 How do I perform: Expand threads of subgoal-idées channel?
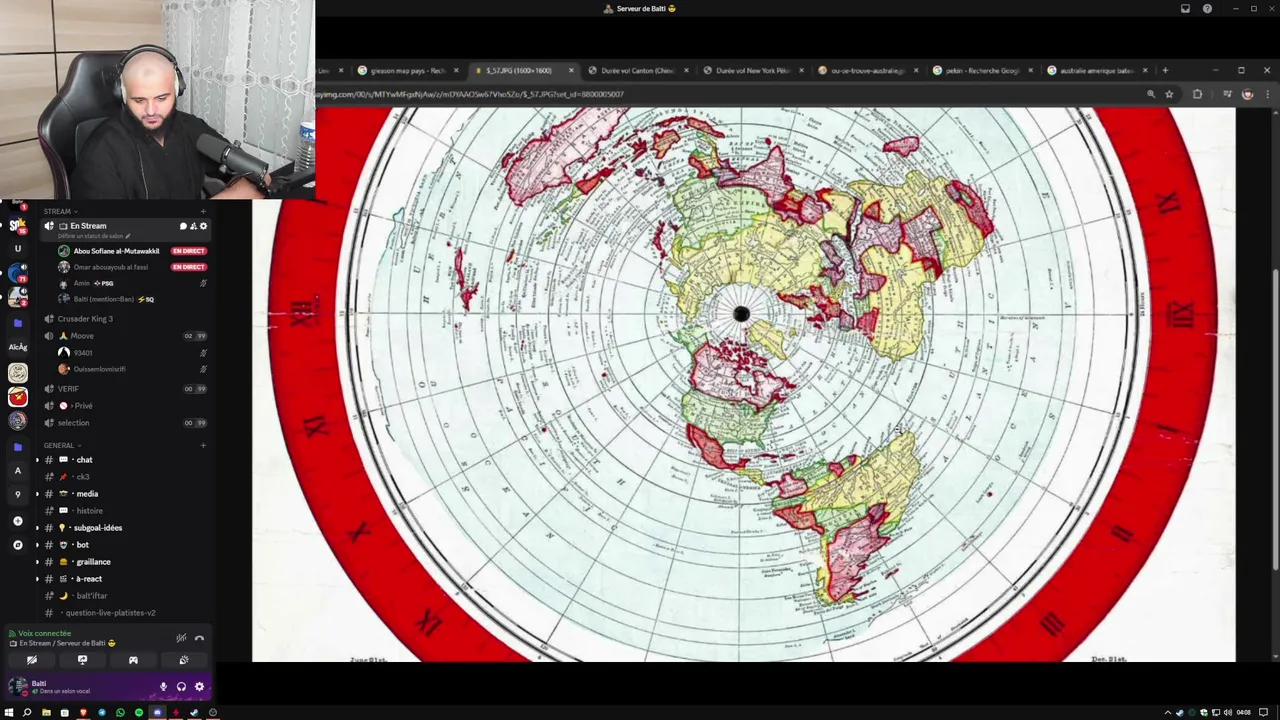point(38,528)
